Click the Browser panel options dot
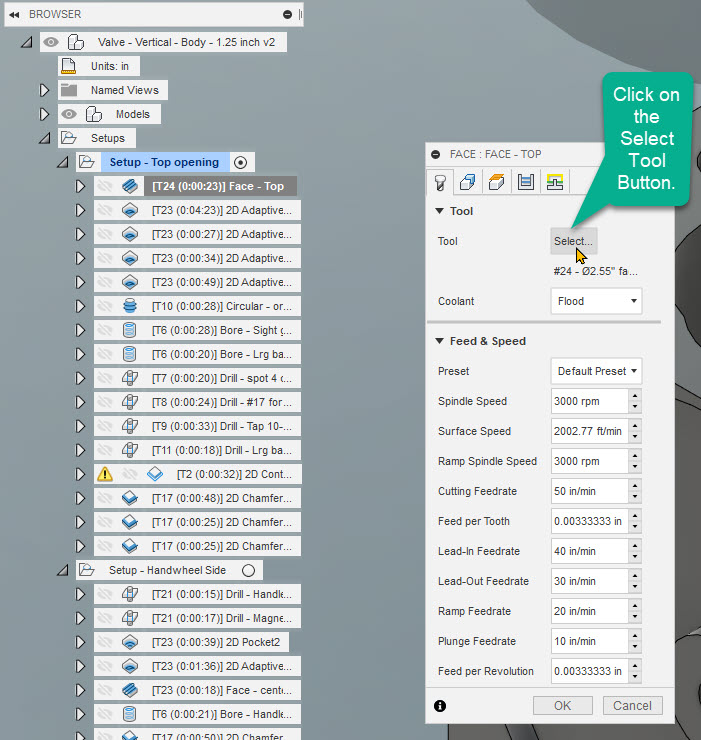The image size is (701, 740). [287, 15]
